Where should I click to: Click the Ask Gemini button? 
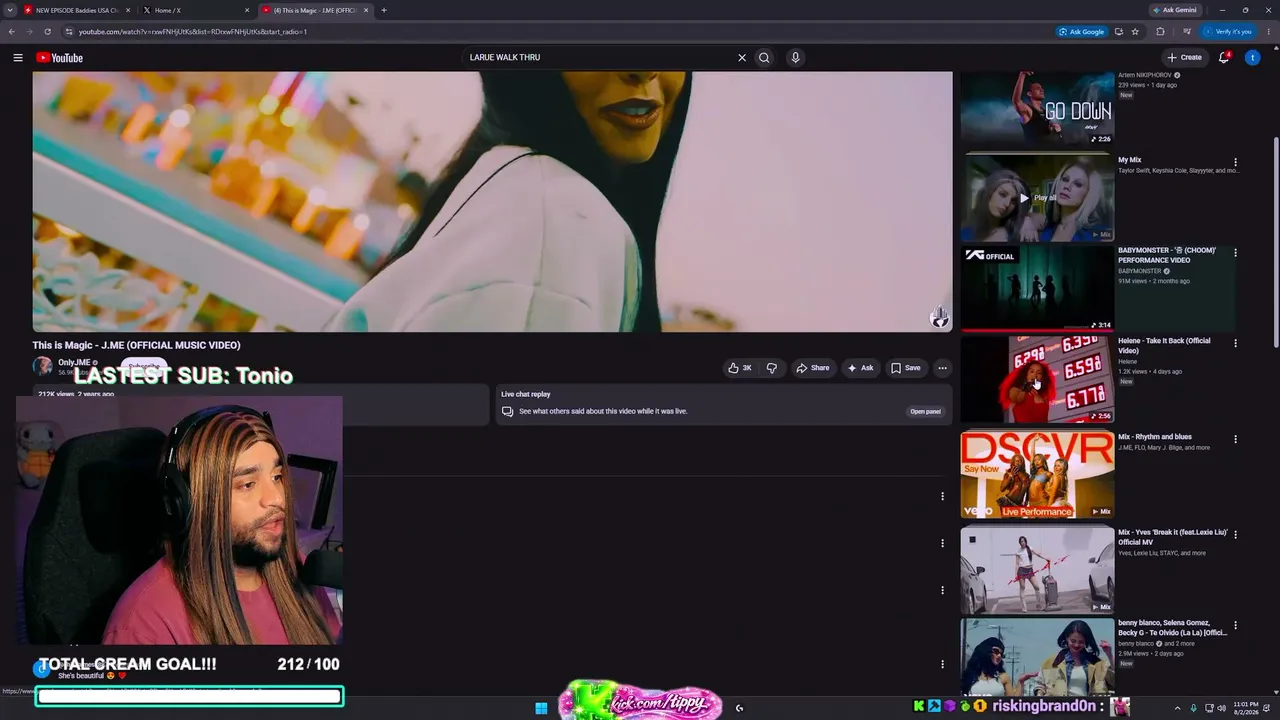[1175, 10]
